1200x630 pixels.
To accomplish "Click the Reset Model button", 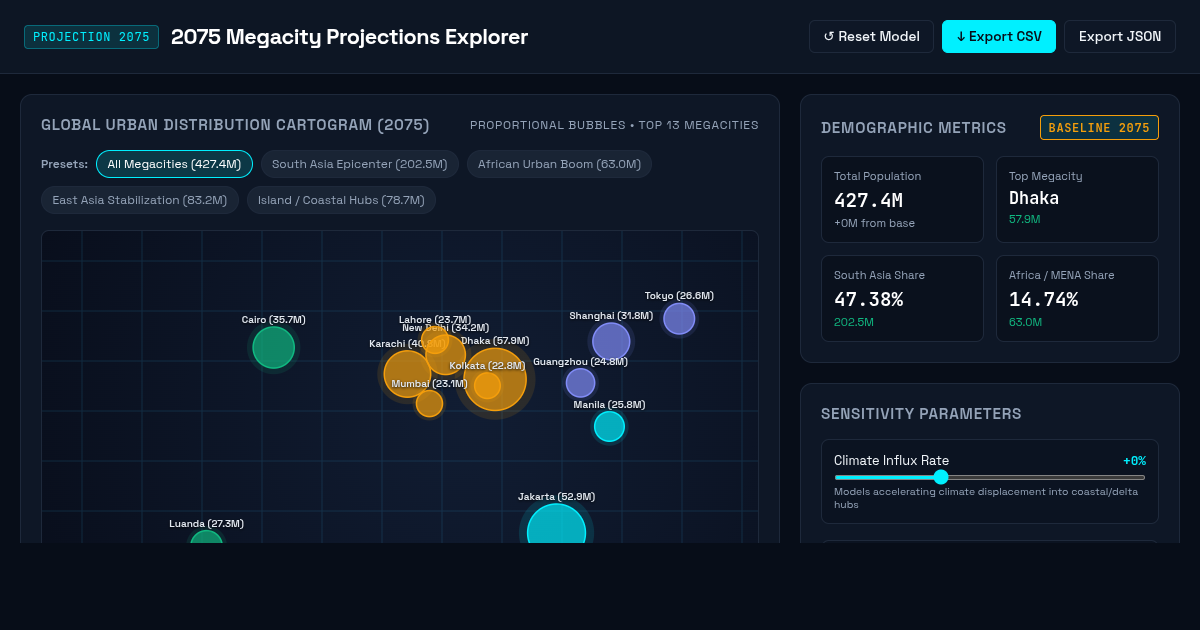I will 871,36.
